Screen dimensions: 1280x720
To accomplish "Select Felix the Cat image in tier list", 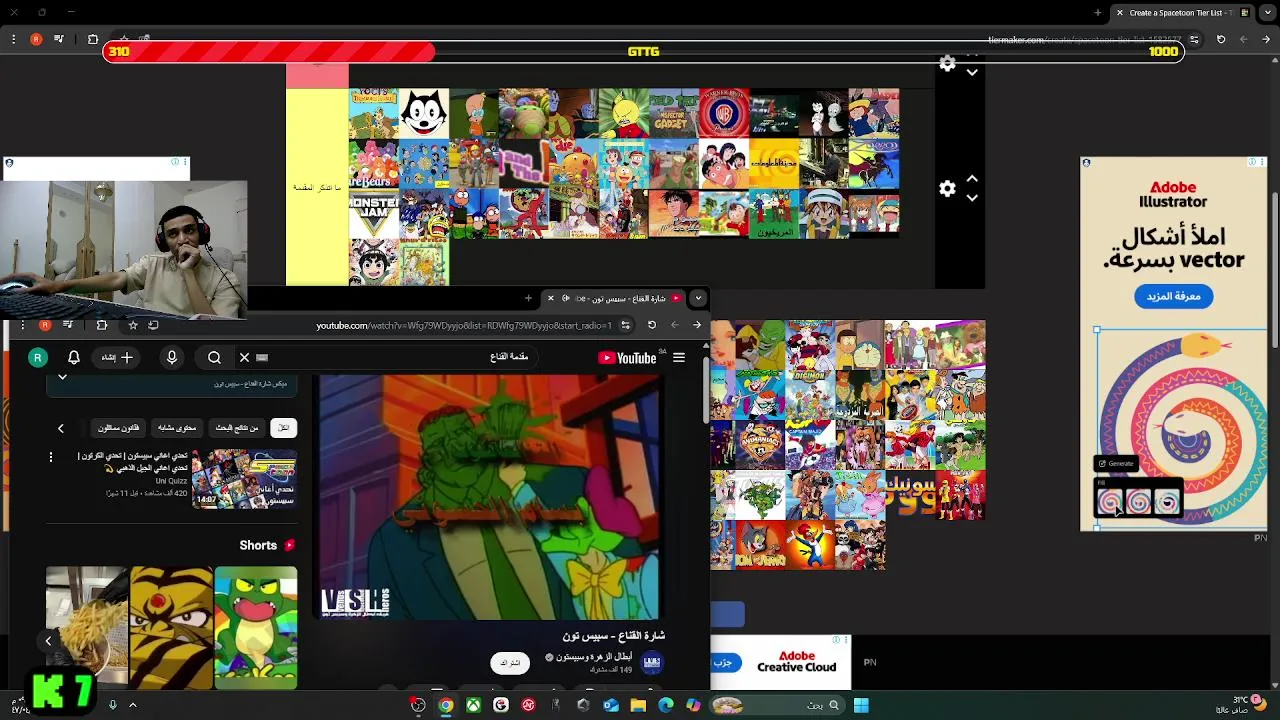I will pos(424,113).
